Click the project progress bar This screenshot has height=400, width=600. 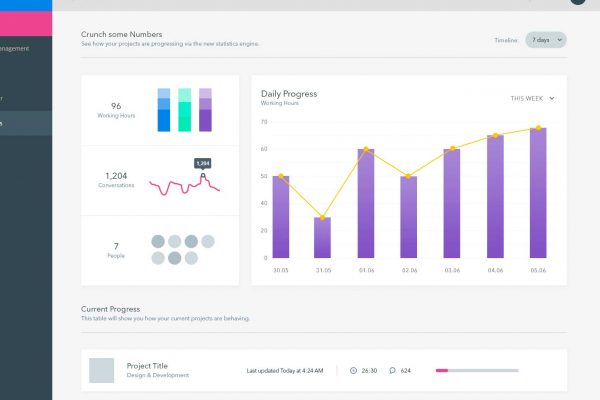click(476, 371)
